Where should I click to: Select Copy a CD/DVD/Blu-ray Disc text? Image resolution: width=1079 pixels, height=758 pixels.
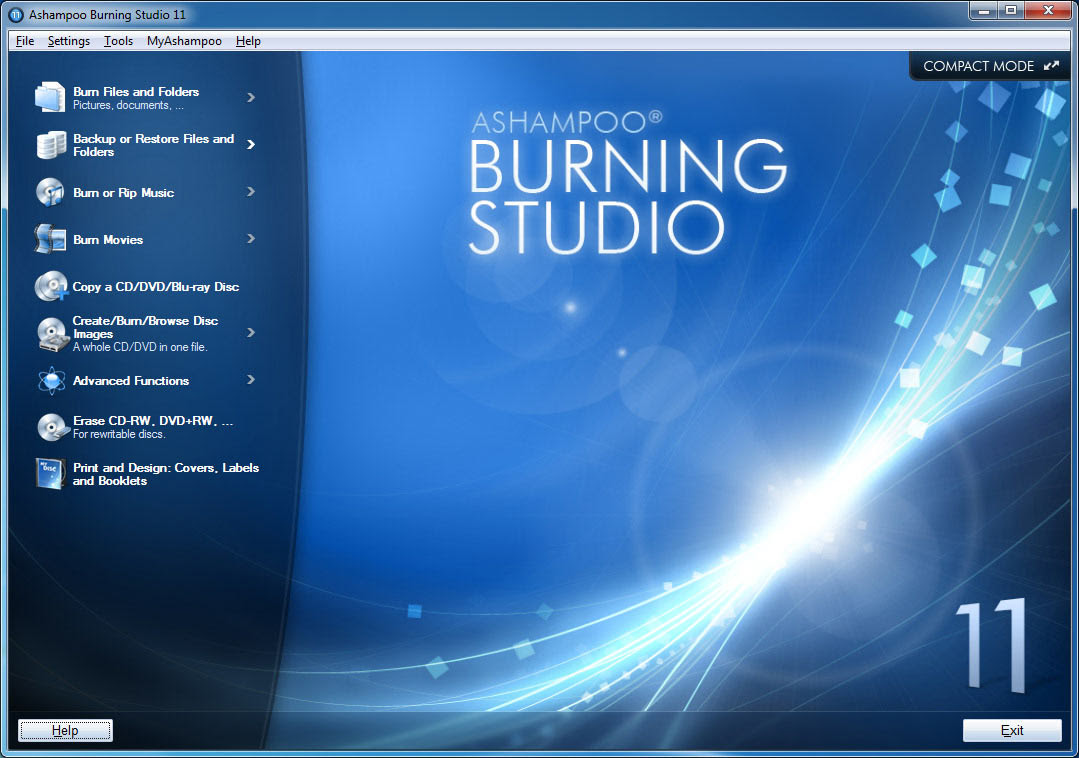coord(156,287)
